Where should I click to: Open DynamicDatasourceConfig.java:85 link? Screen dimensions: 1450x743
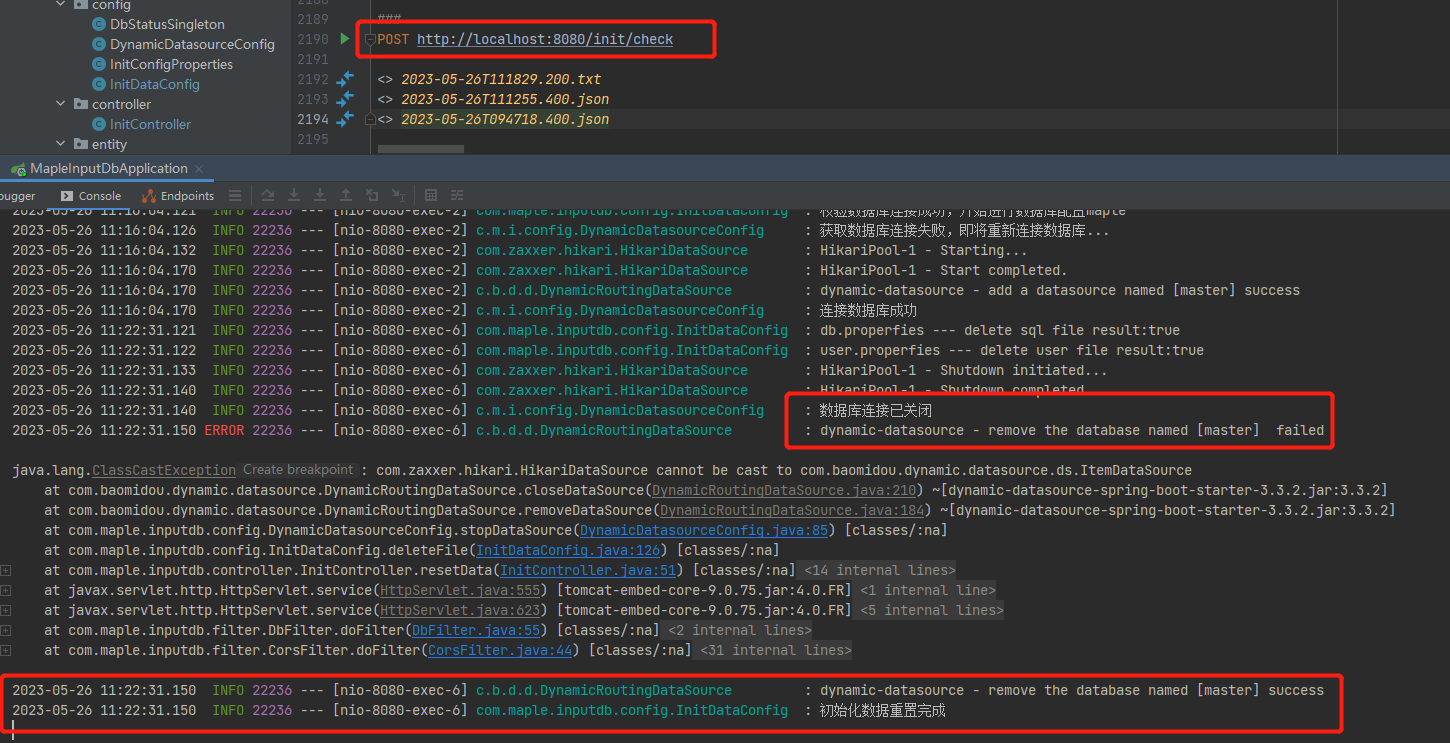point(703,530)
